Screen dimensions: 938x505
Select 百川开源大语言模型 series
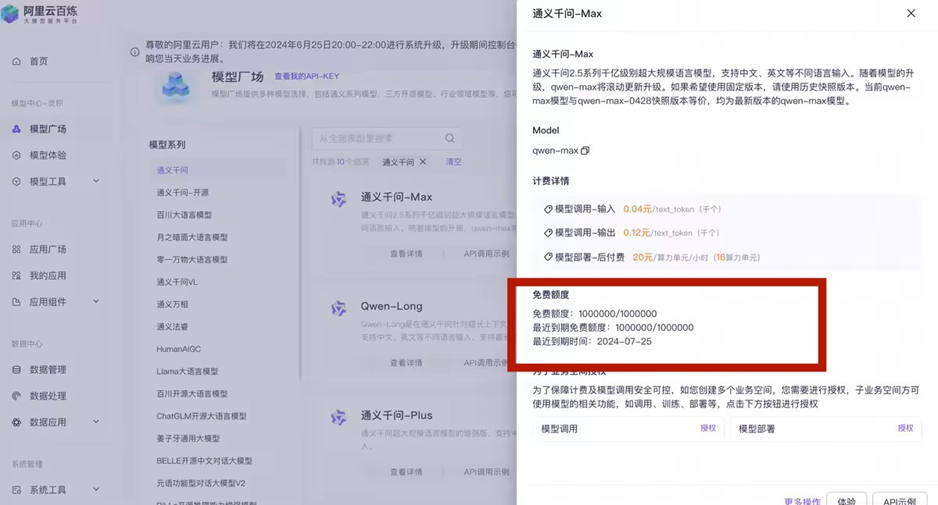pos(192,394)
